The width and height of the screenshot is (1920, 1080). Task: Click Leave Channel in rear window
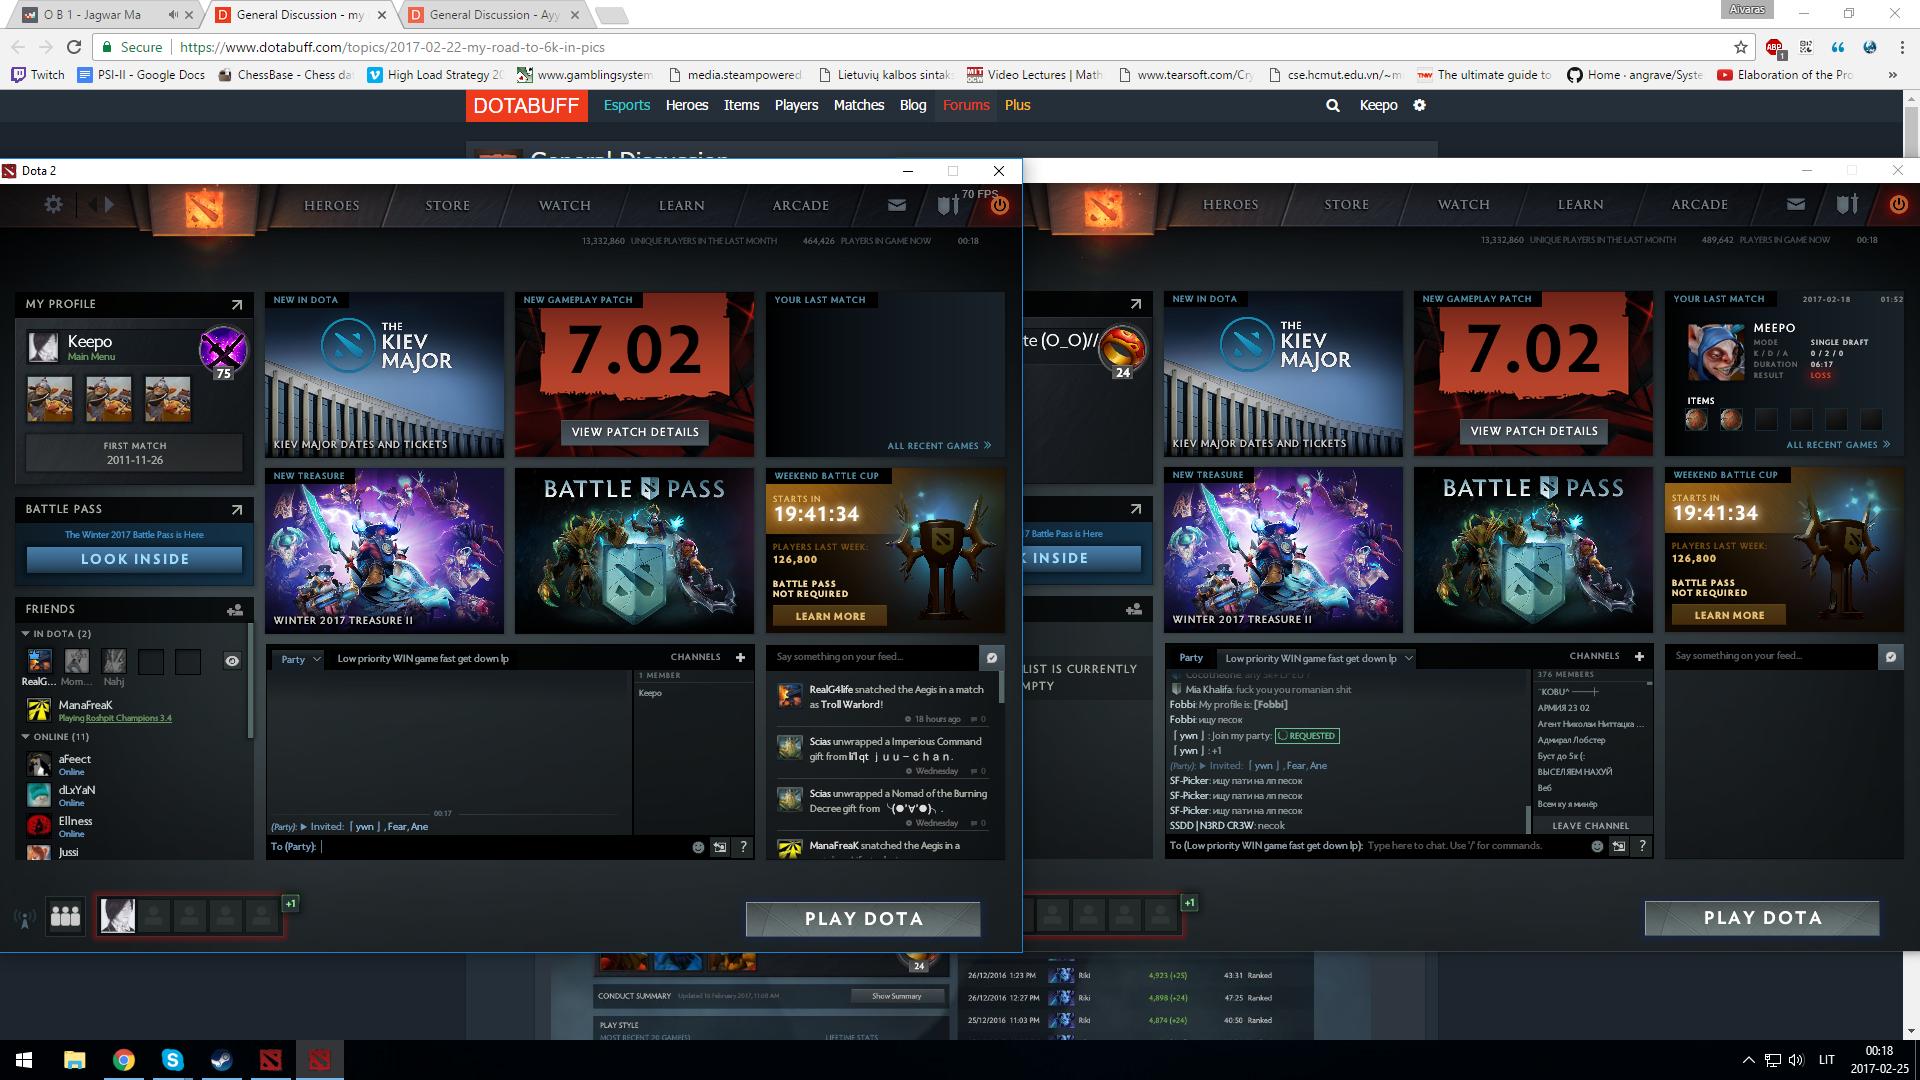1590,826
